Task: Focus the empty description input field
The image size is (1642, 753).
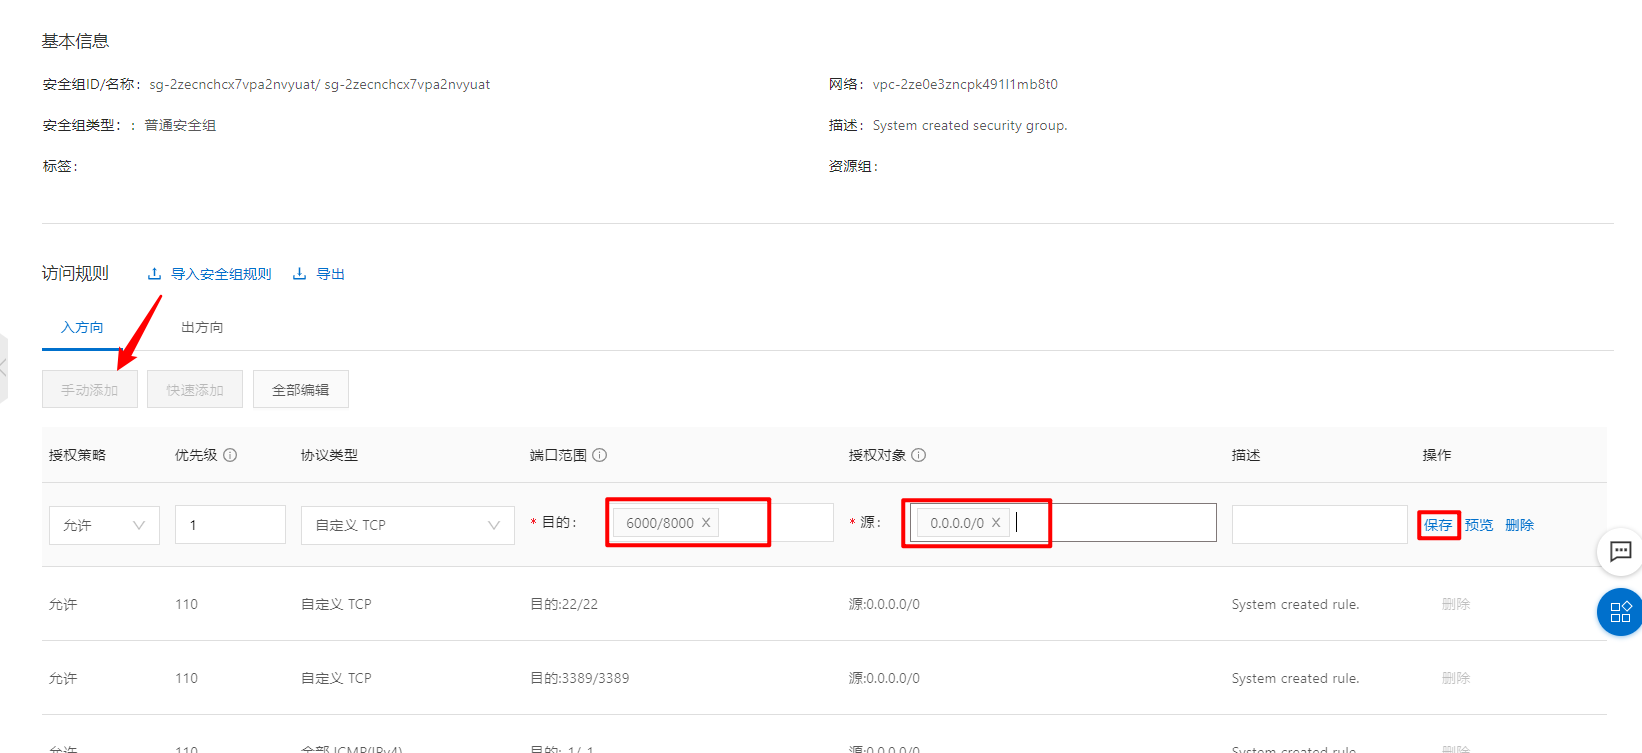Action: point(1320,525)
